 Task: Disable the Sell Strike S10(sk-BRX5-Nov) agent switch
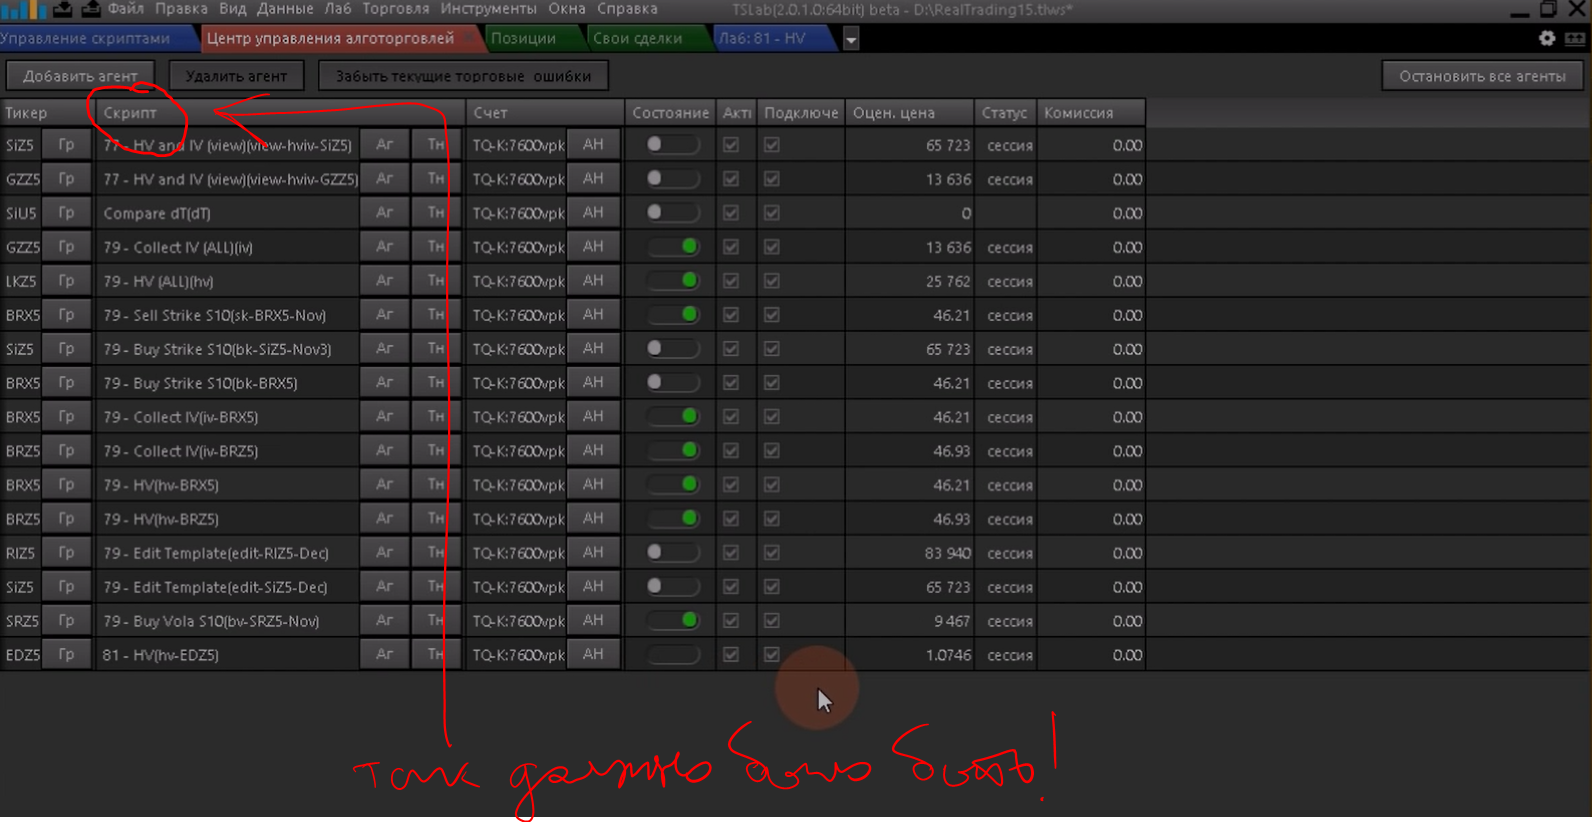(673, 315)
